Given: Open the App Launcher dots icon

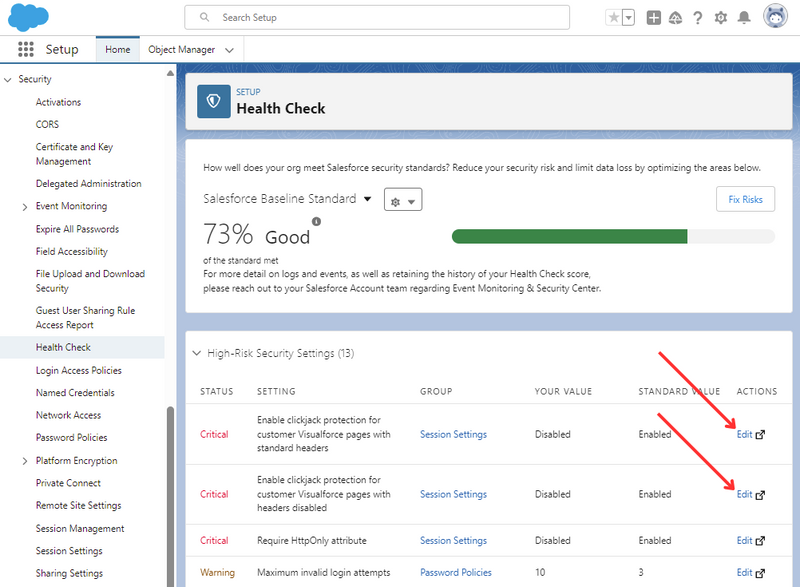Looking at the screenshot, I should [26, 49].
